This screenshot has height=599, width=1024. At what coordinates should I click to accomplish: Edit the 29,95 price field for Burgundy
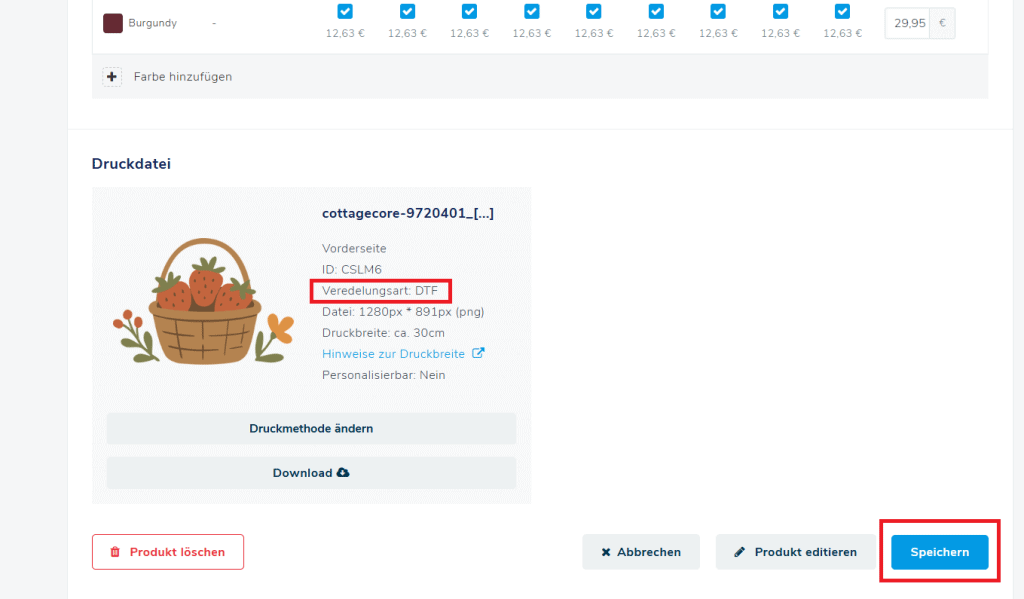[x=908, y=23]
